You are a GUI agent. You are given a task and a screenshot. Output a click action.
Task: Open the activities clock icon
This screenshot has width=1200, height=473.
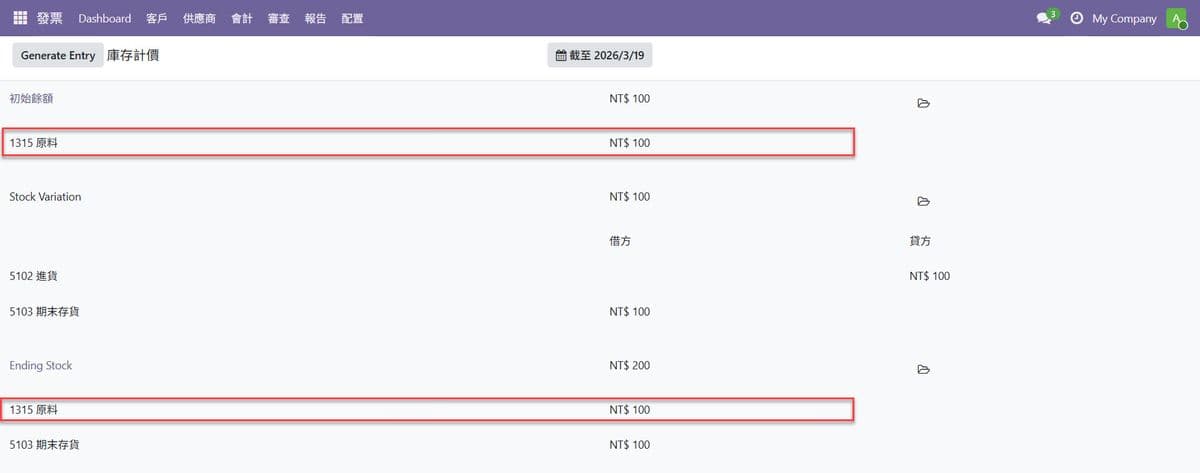pos(1077,18)
